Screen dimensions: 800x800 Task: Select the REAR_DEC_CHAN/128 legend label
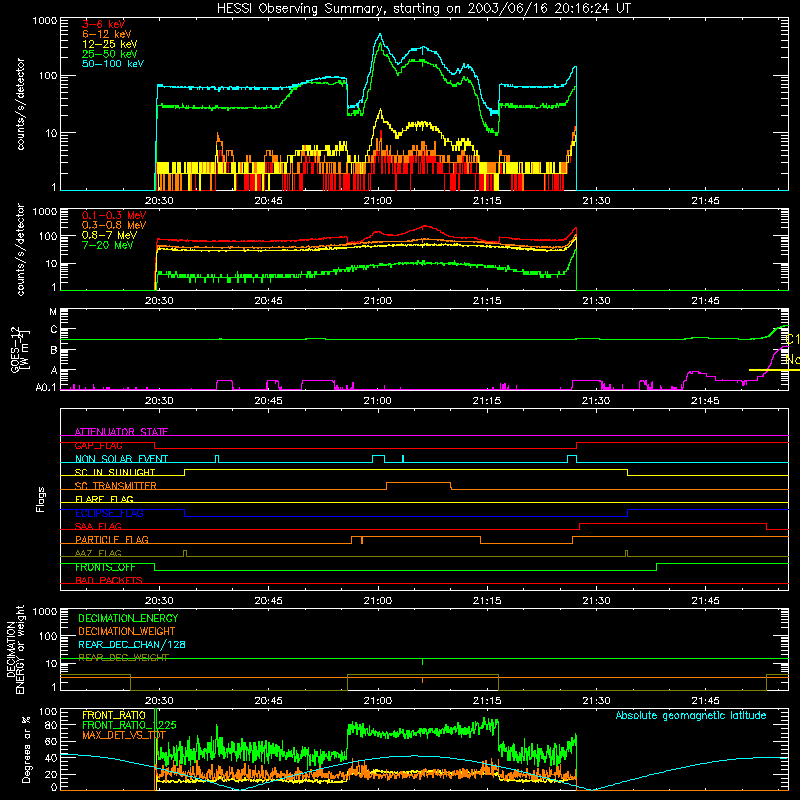132,644
